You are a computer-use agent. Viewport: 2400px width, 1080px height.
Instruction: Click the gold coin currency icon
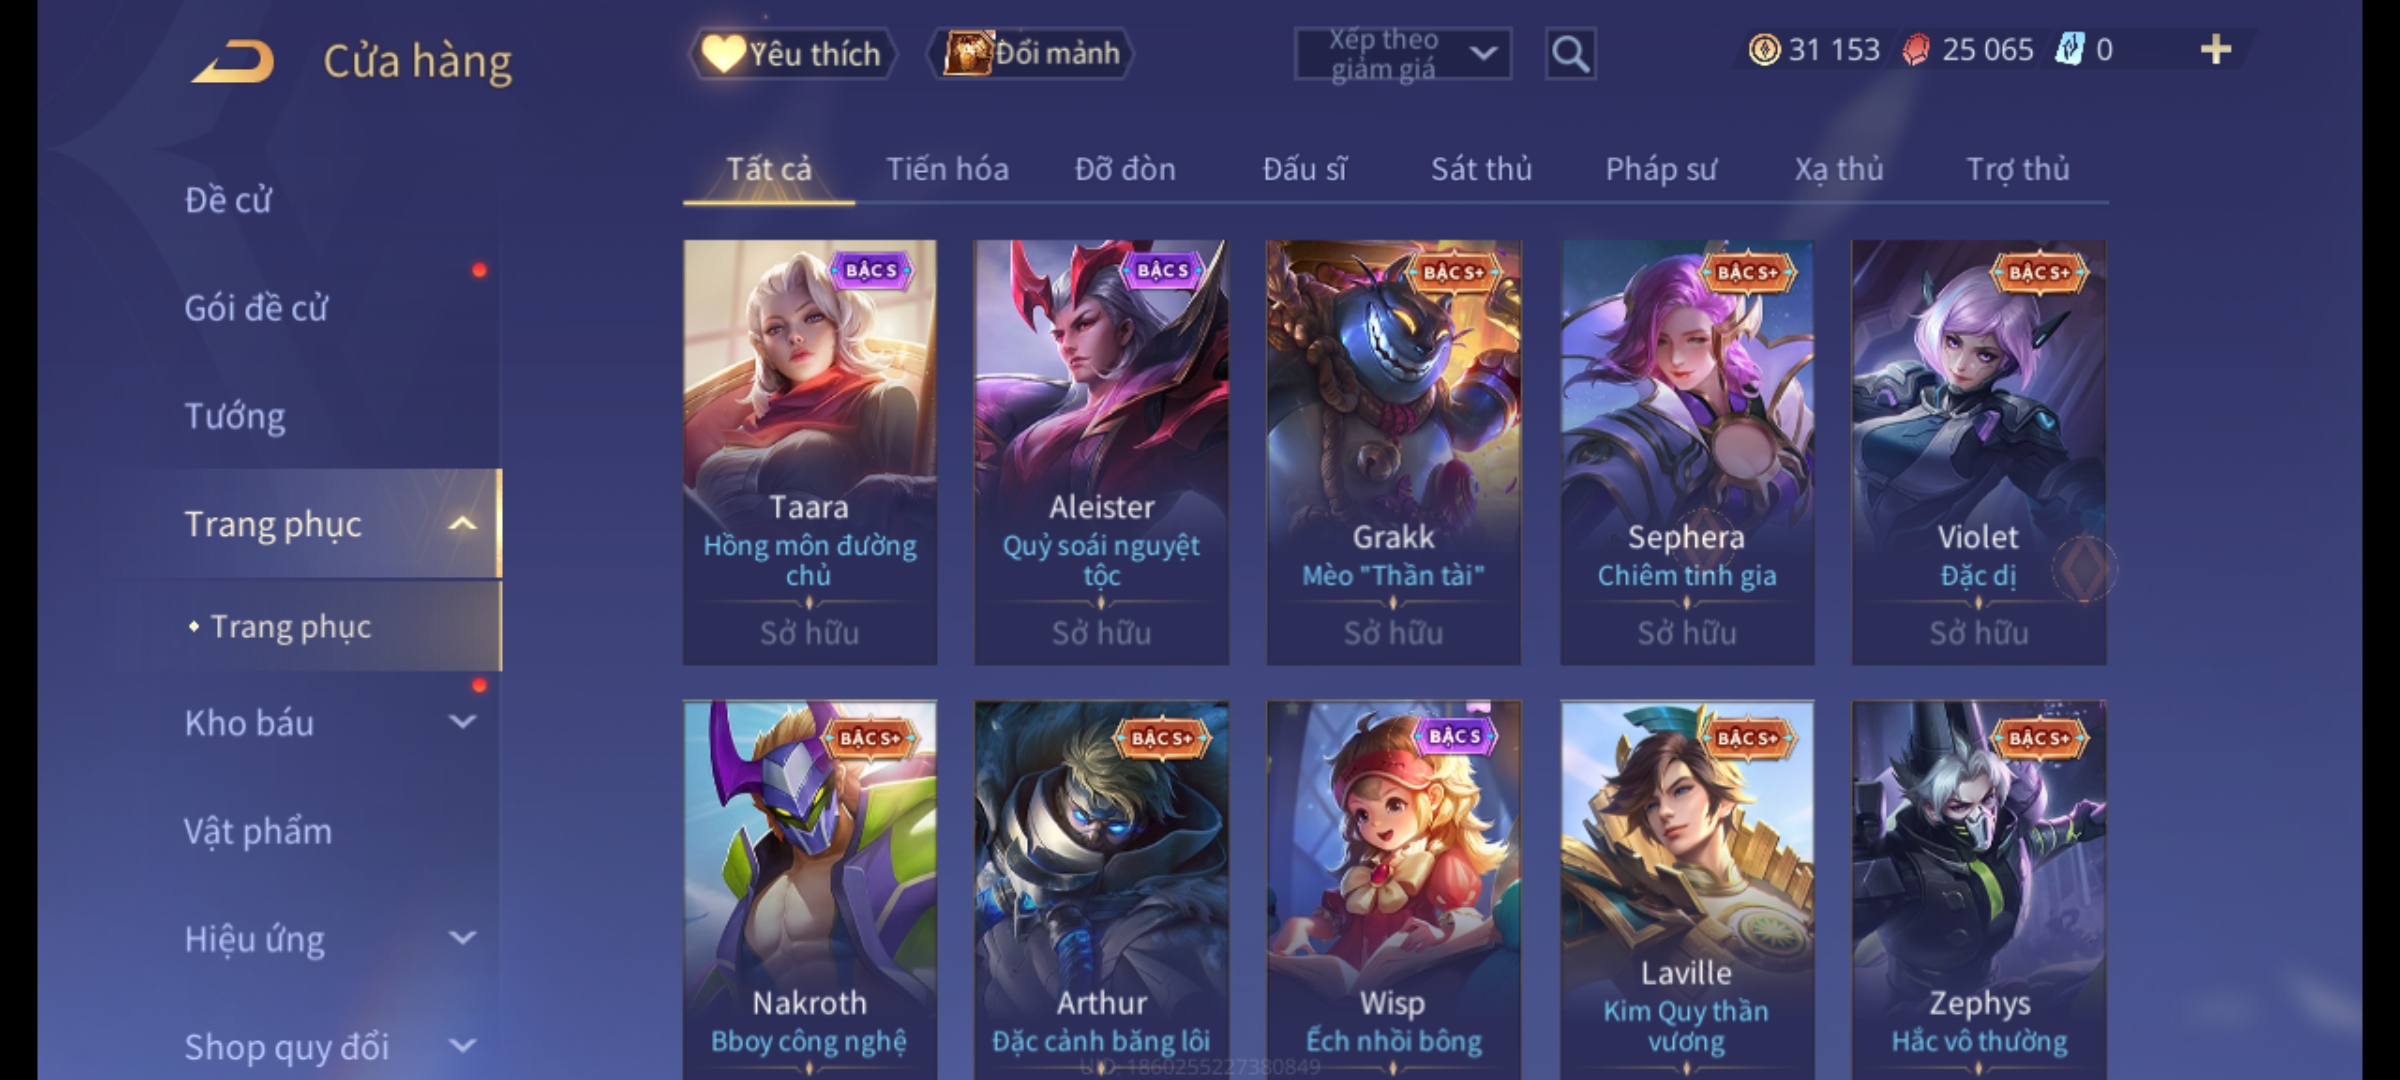[1764, 50]
